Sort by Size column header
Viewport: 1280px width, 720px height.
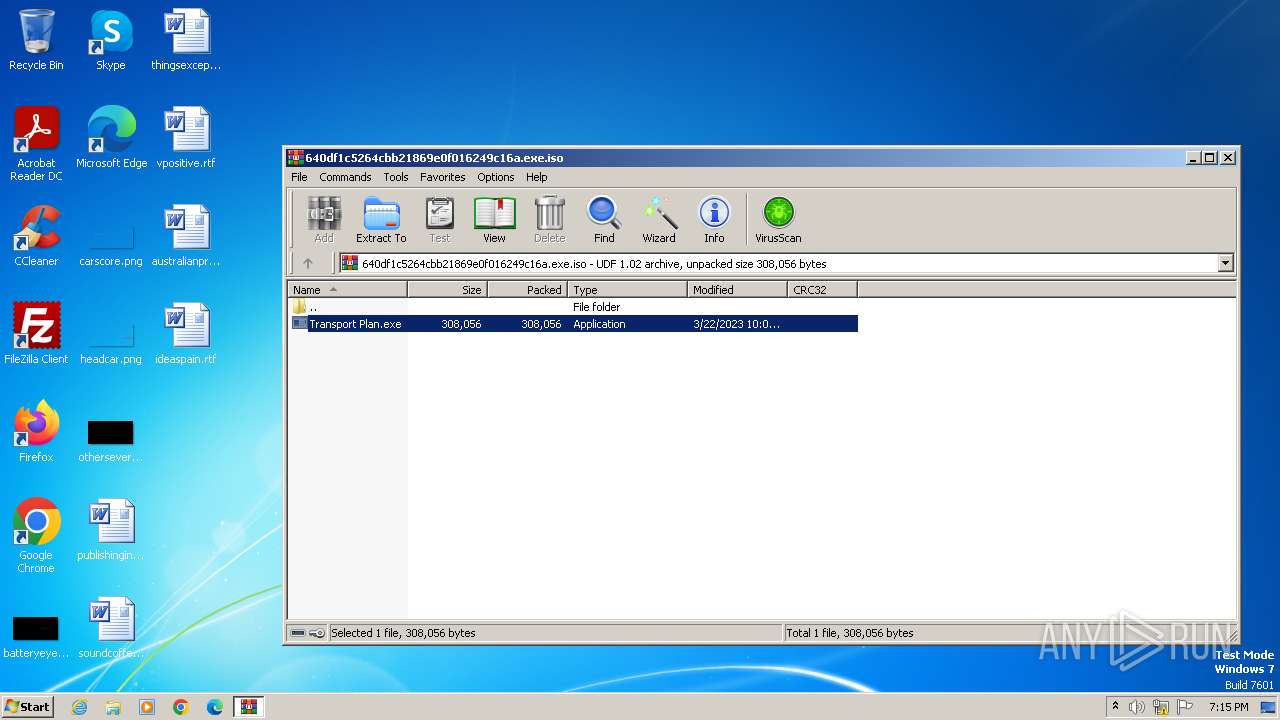click(447, 290)
